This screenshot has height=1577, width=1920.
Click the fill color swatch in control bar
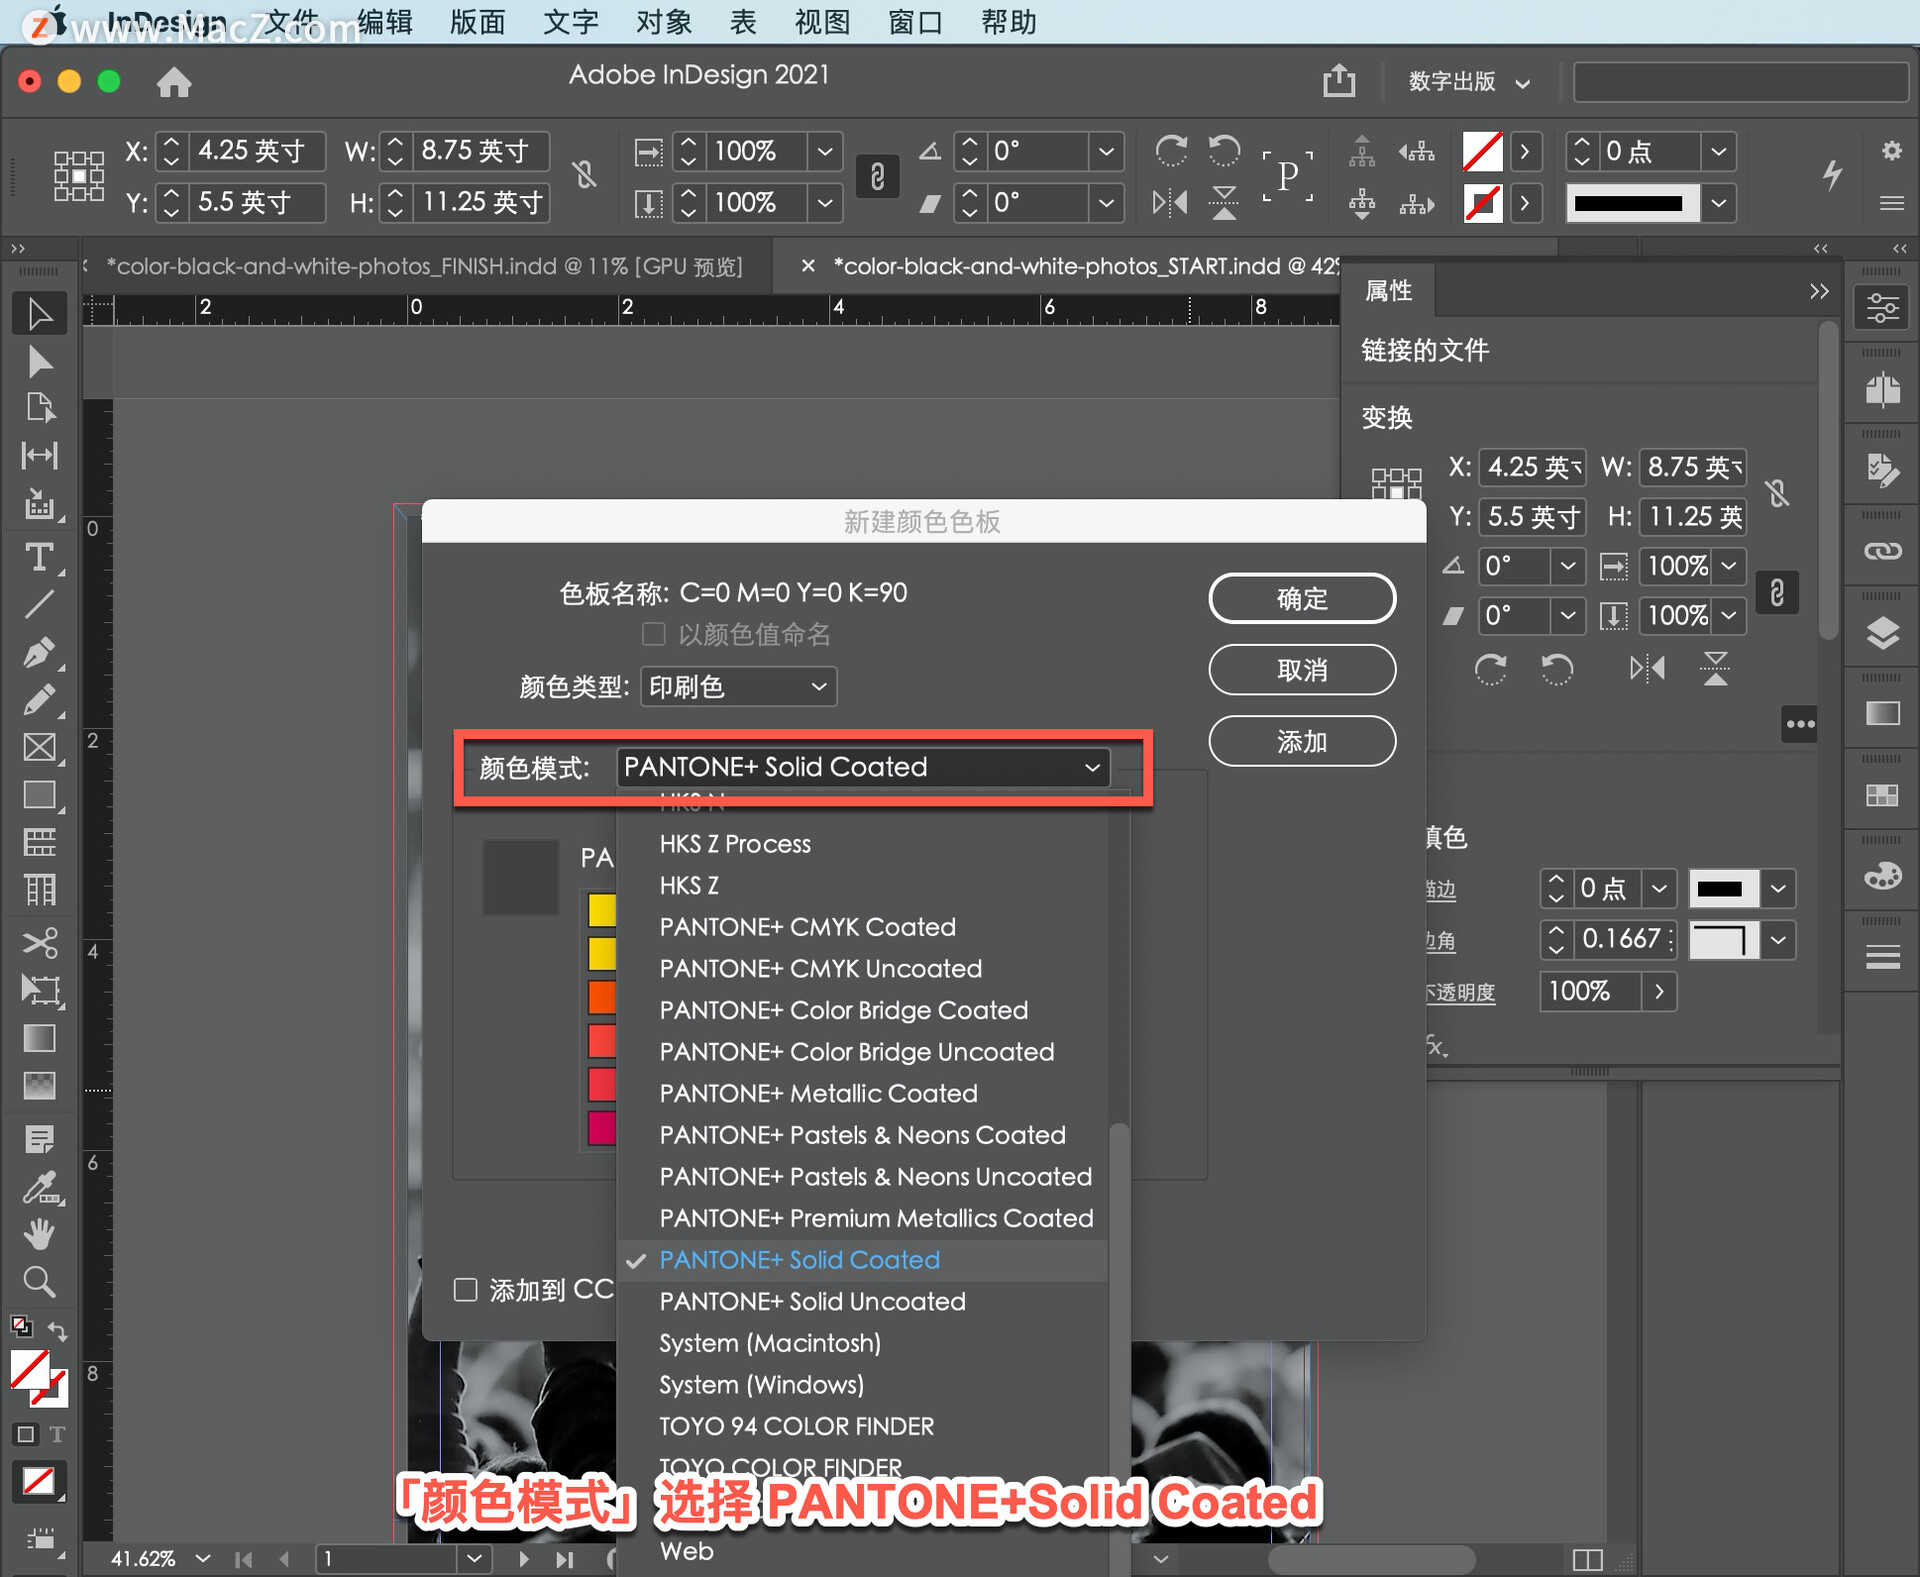(1482, 151)
